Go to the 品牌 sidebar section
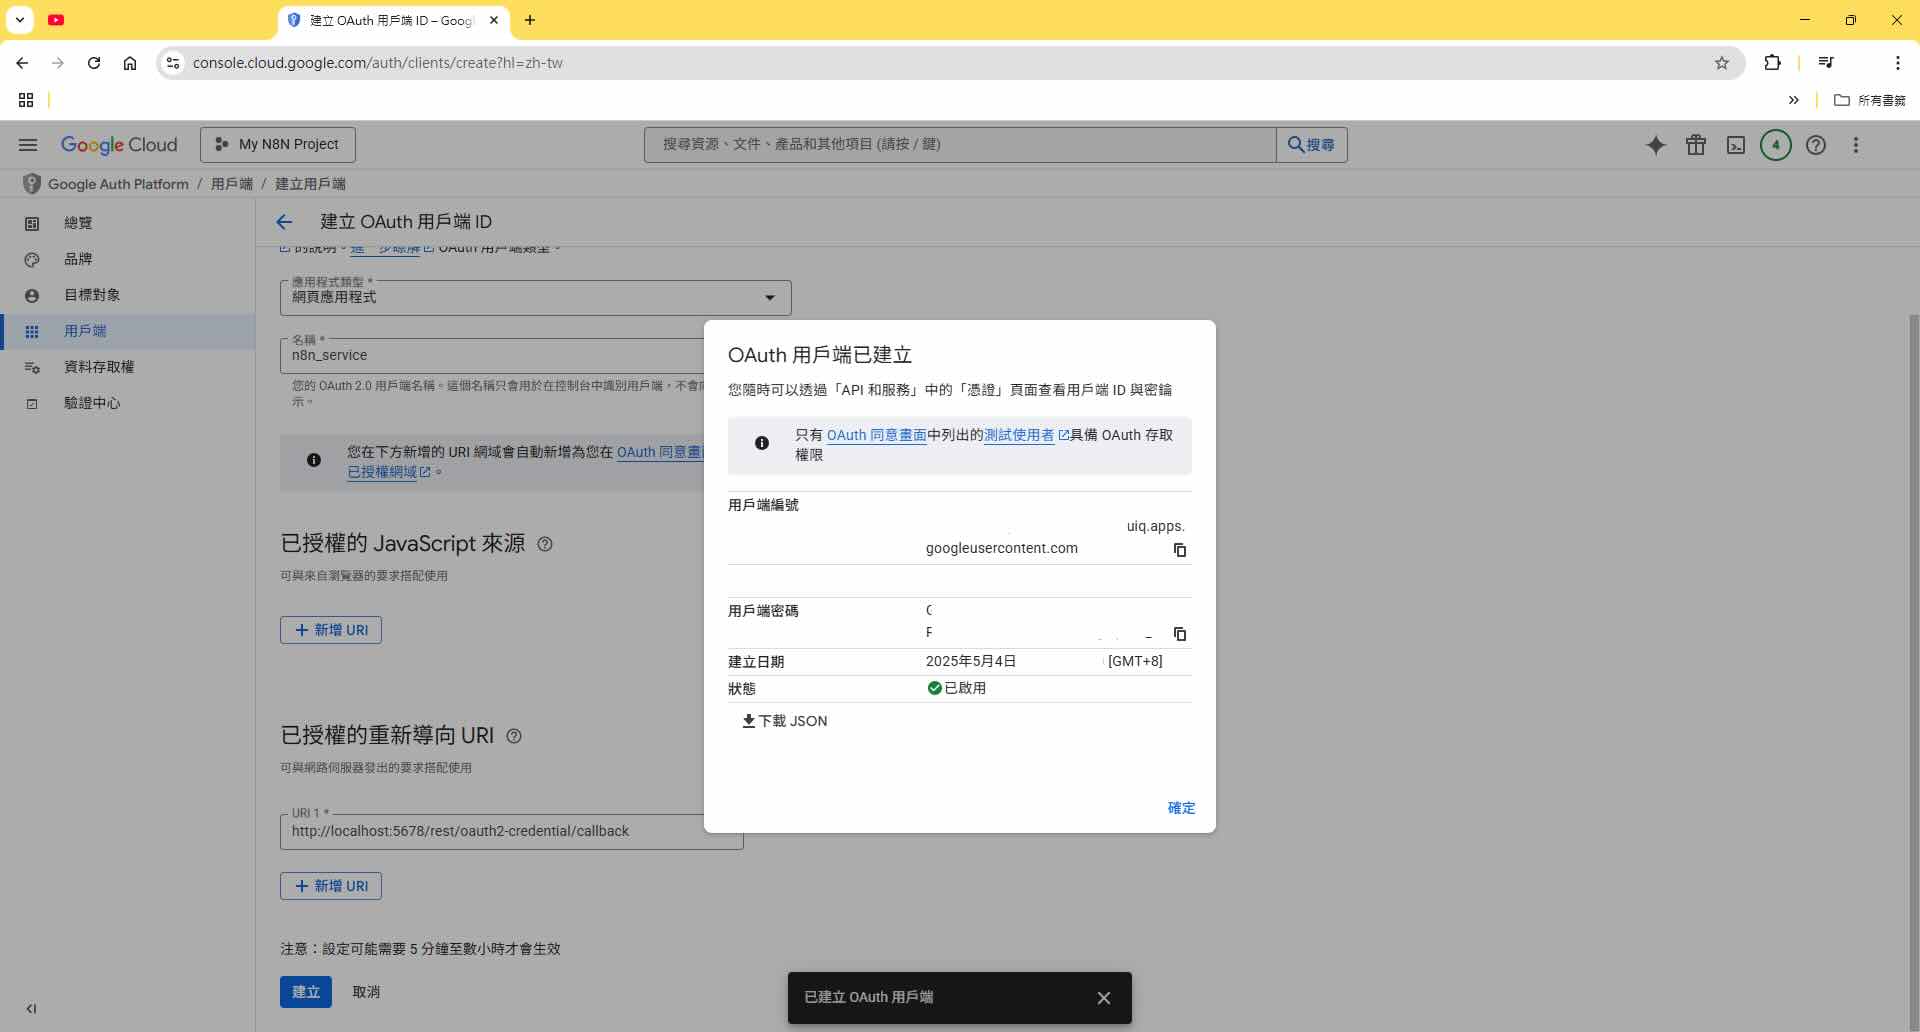The height and width of the screenshot is (1032, 1920). click(80, 259)
